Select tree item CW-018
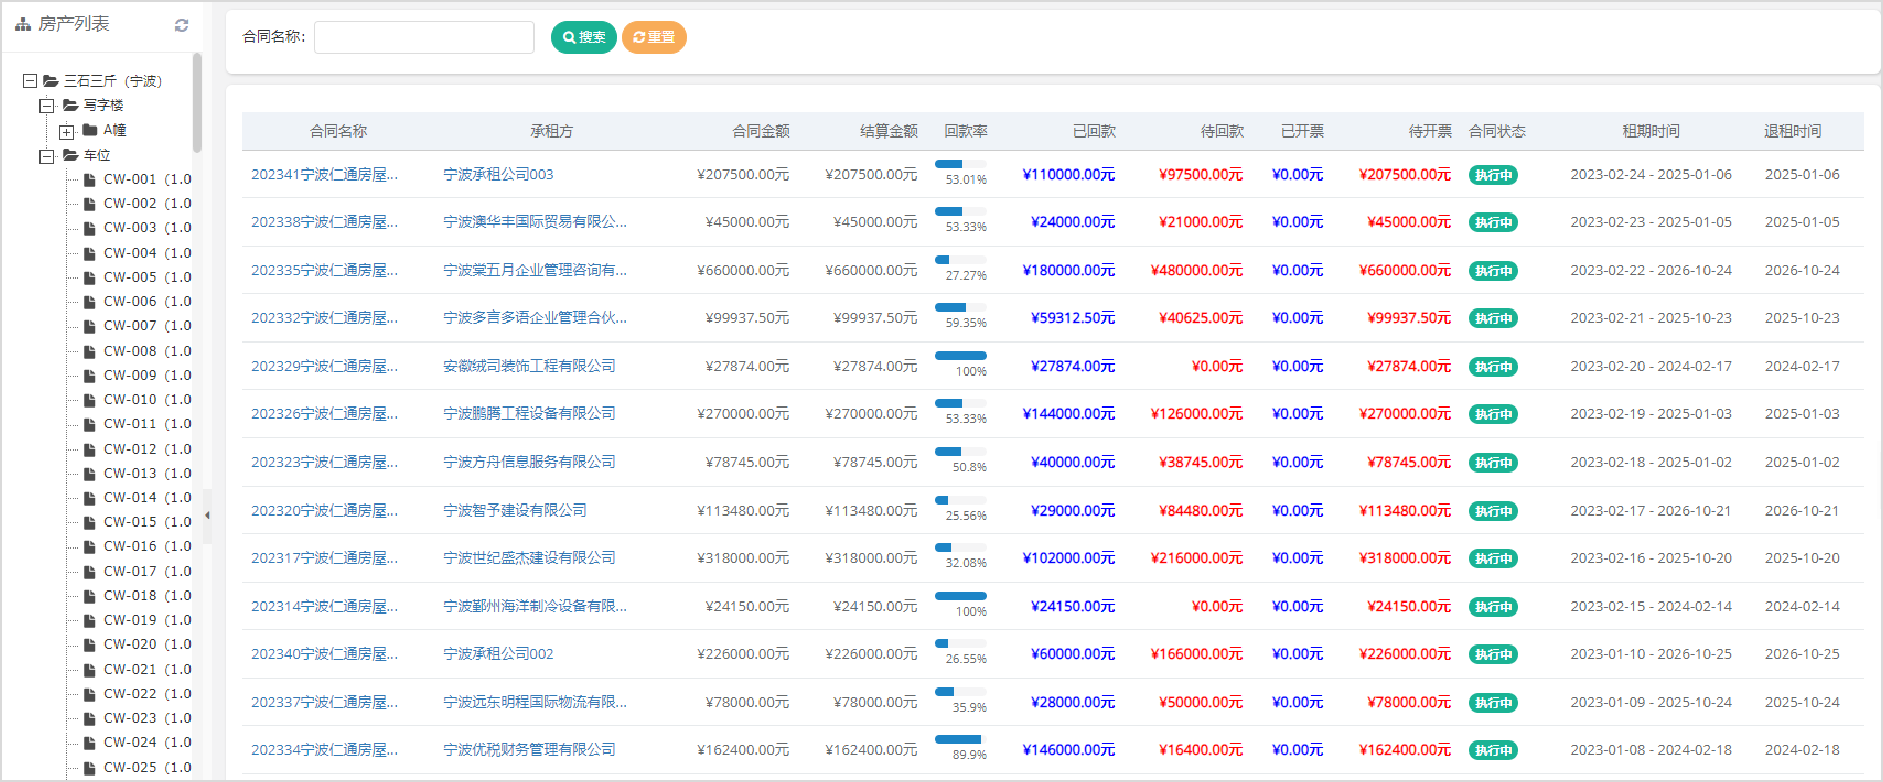This screenshot has width=1883, height=782. pyautogui.click(x=147, y=596)
